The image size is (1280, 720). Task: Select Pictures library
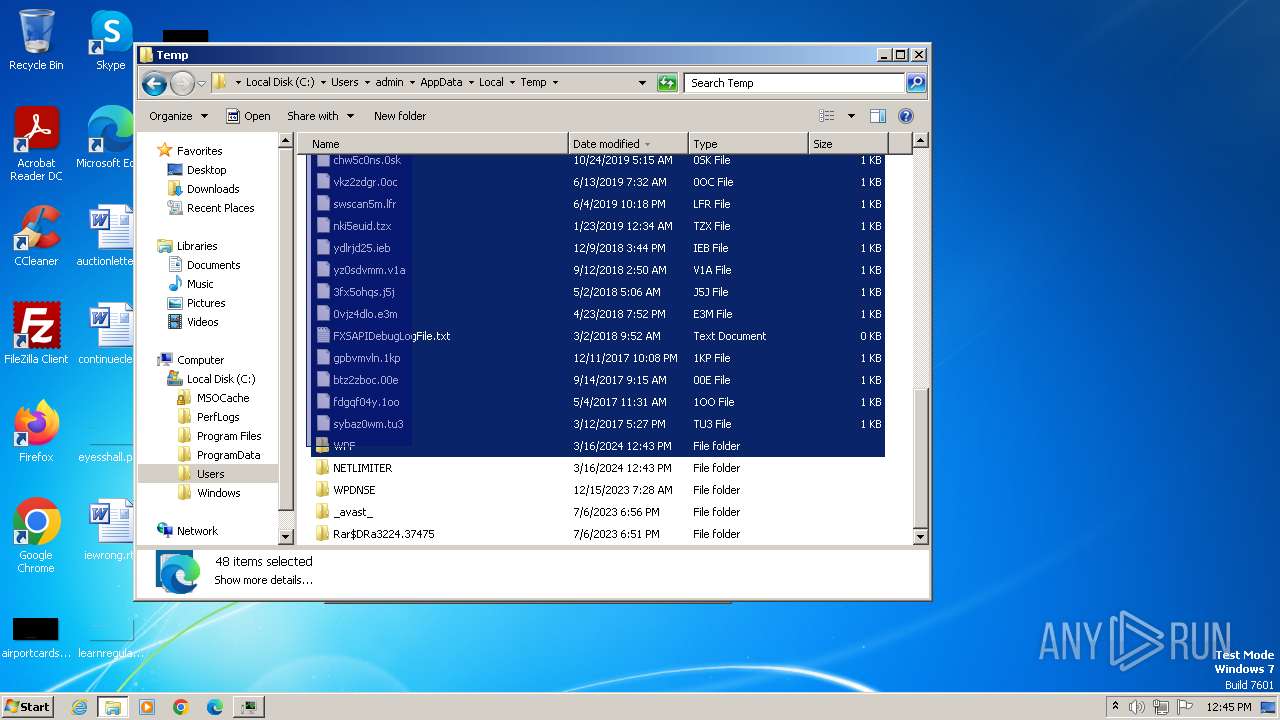point(196,303)
